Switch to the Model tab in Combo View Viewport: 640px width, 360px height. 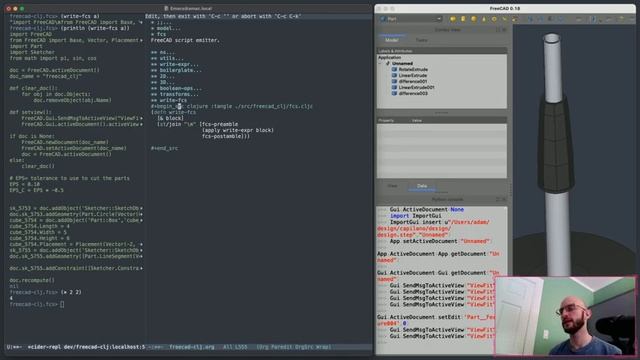(391, 40)
